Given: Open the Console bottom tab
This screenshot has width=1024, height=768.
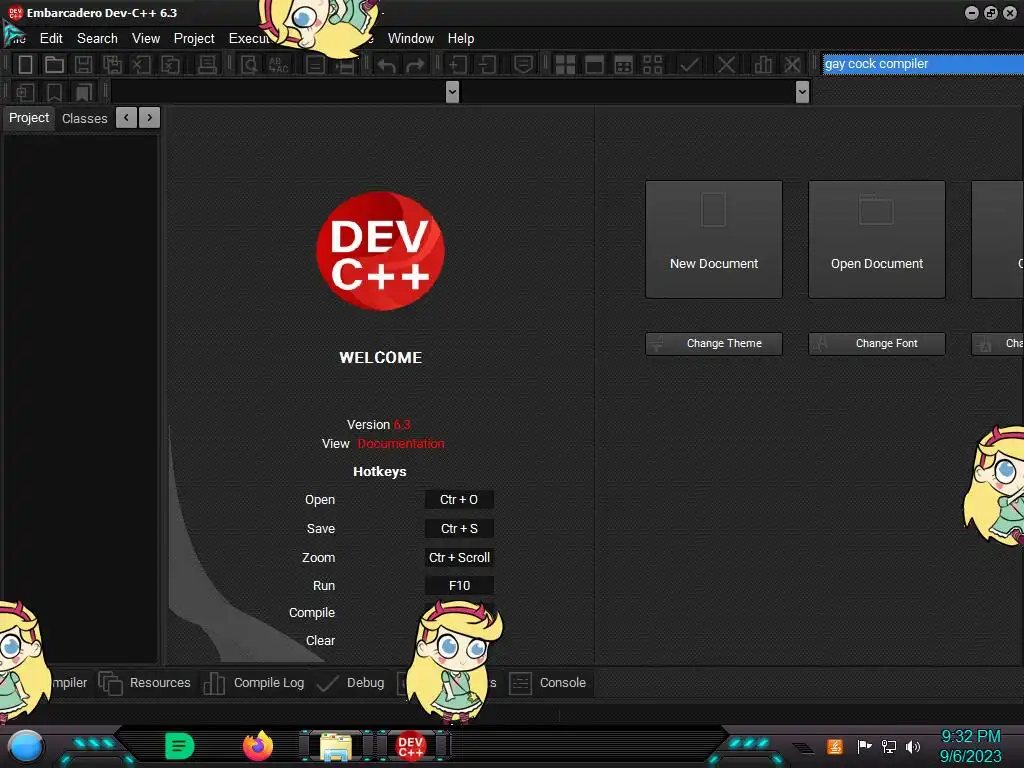Looking at the screenshot, I should [548, 682].
